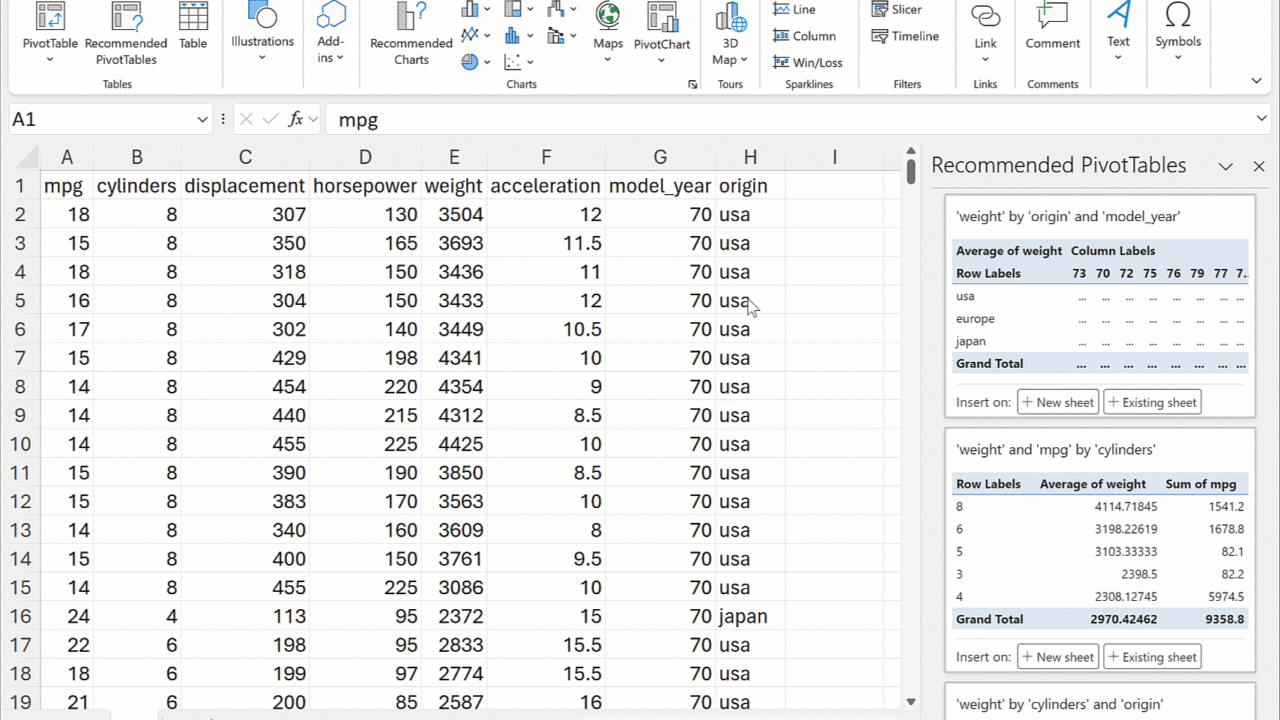This screenshot has width=1280, height=720.
Task: Collapse the ribbon using the chevron
Action: [1256, 81]
